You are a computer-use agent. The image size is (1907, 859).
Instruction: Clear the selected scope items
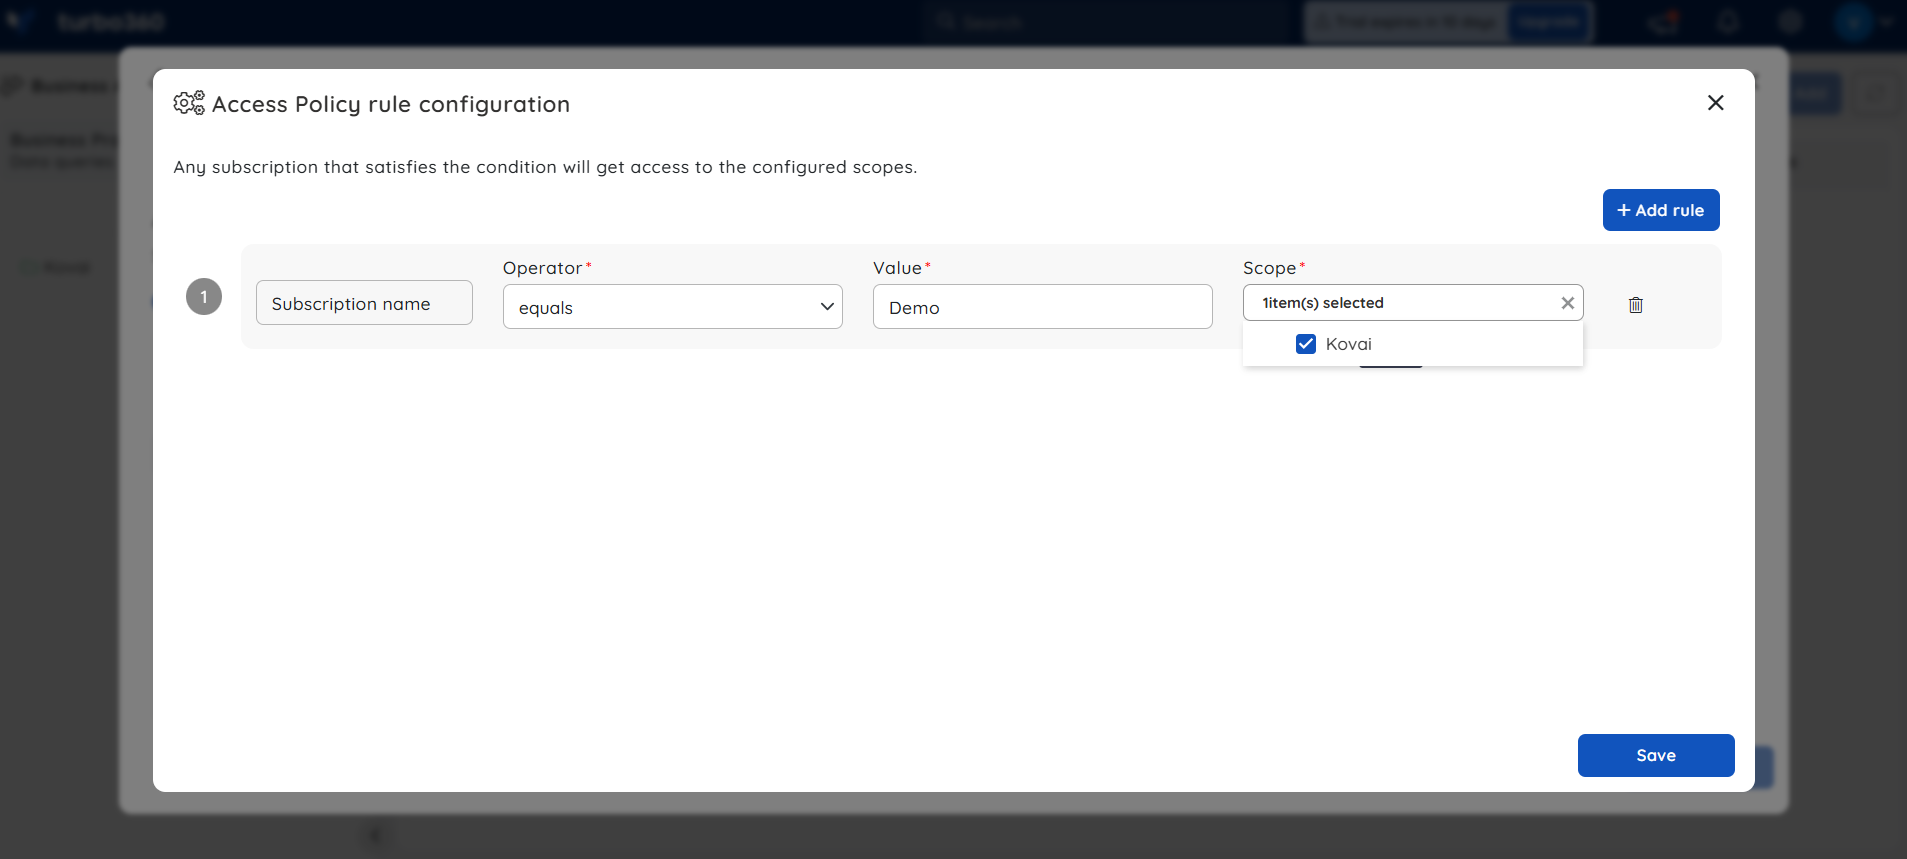1568,303
